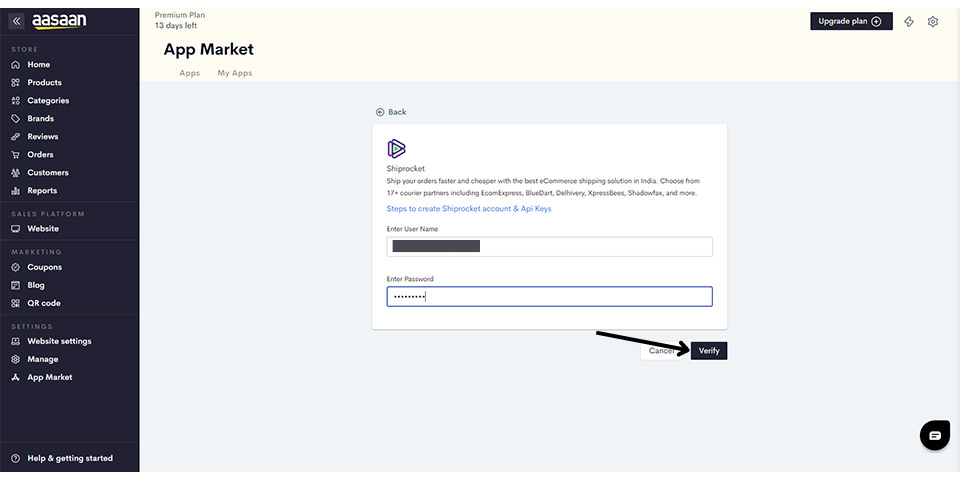Click the back arrow circle icon
Viewport: 960px width, 480px height.
pyautogui.click(x=380, y=113)
